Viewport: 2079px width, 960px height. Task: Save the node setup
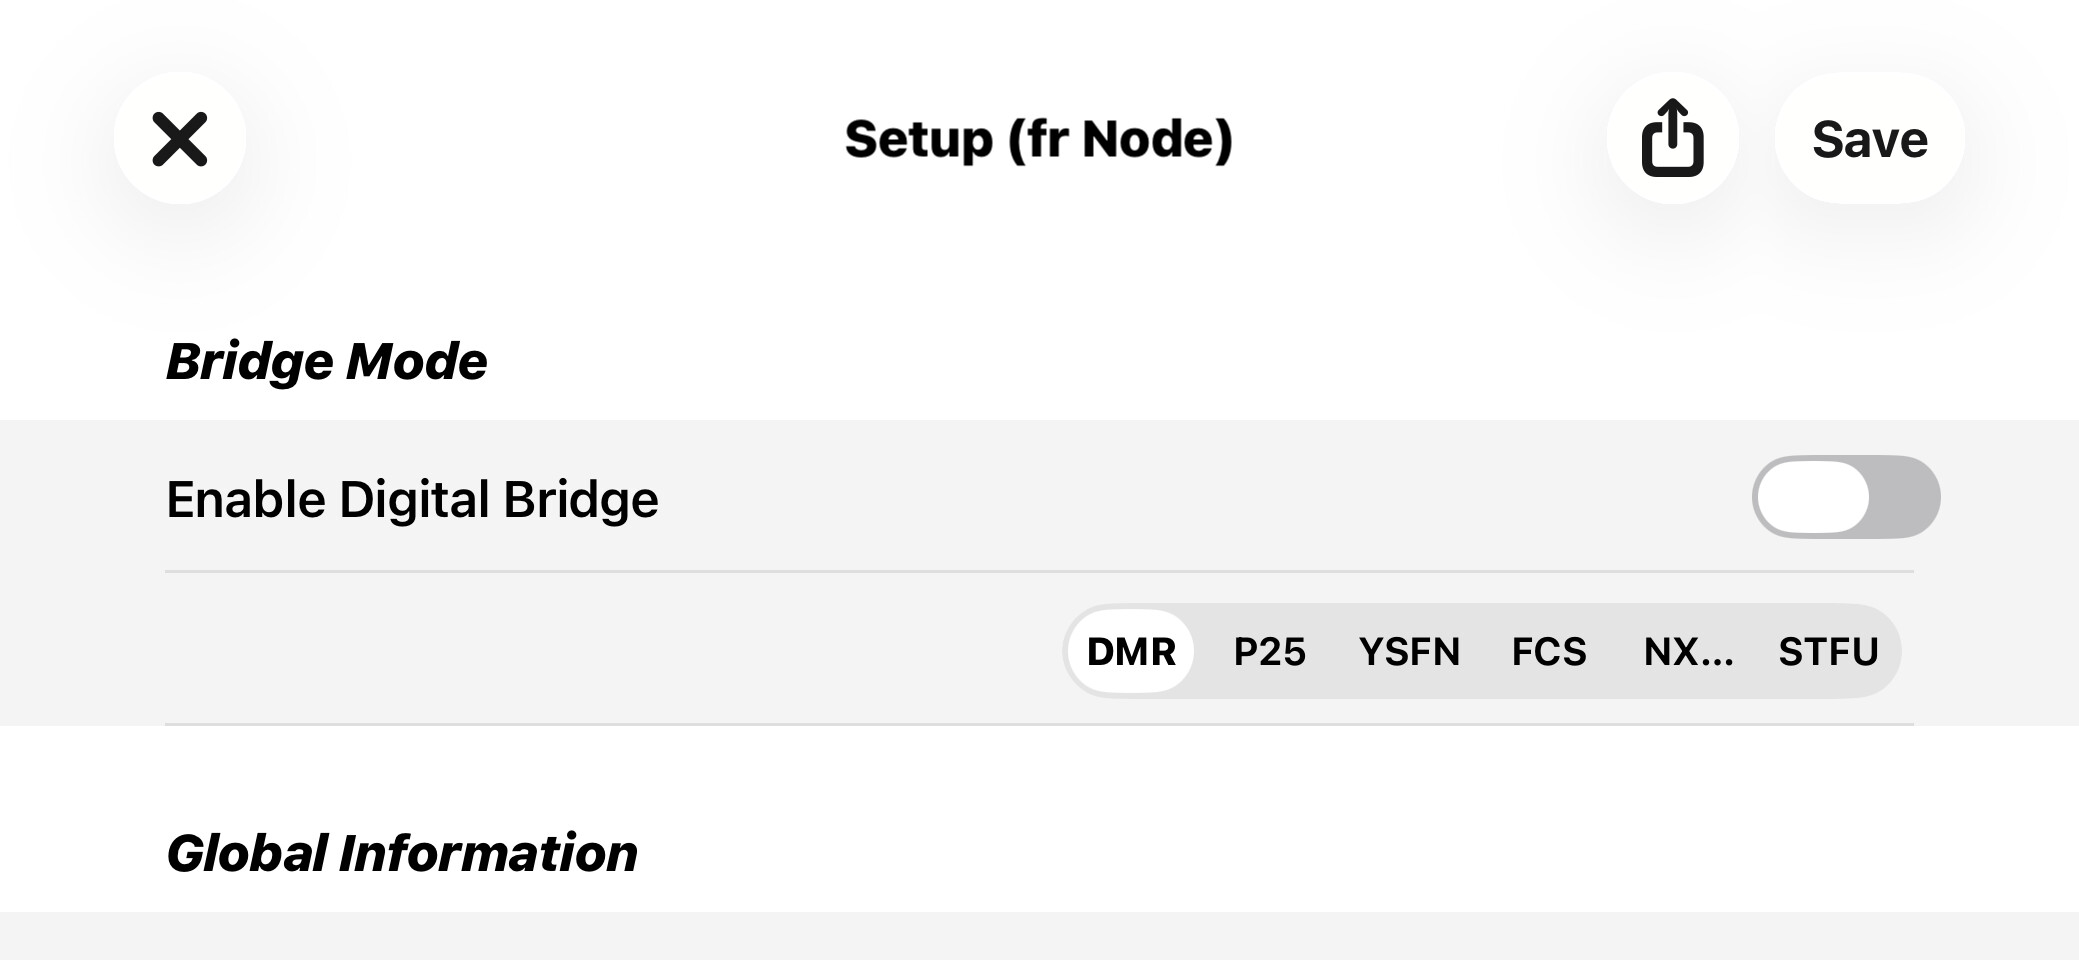(1869, 138)
